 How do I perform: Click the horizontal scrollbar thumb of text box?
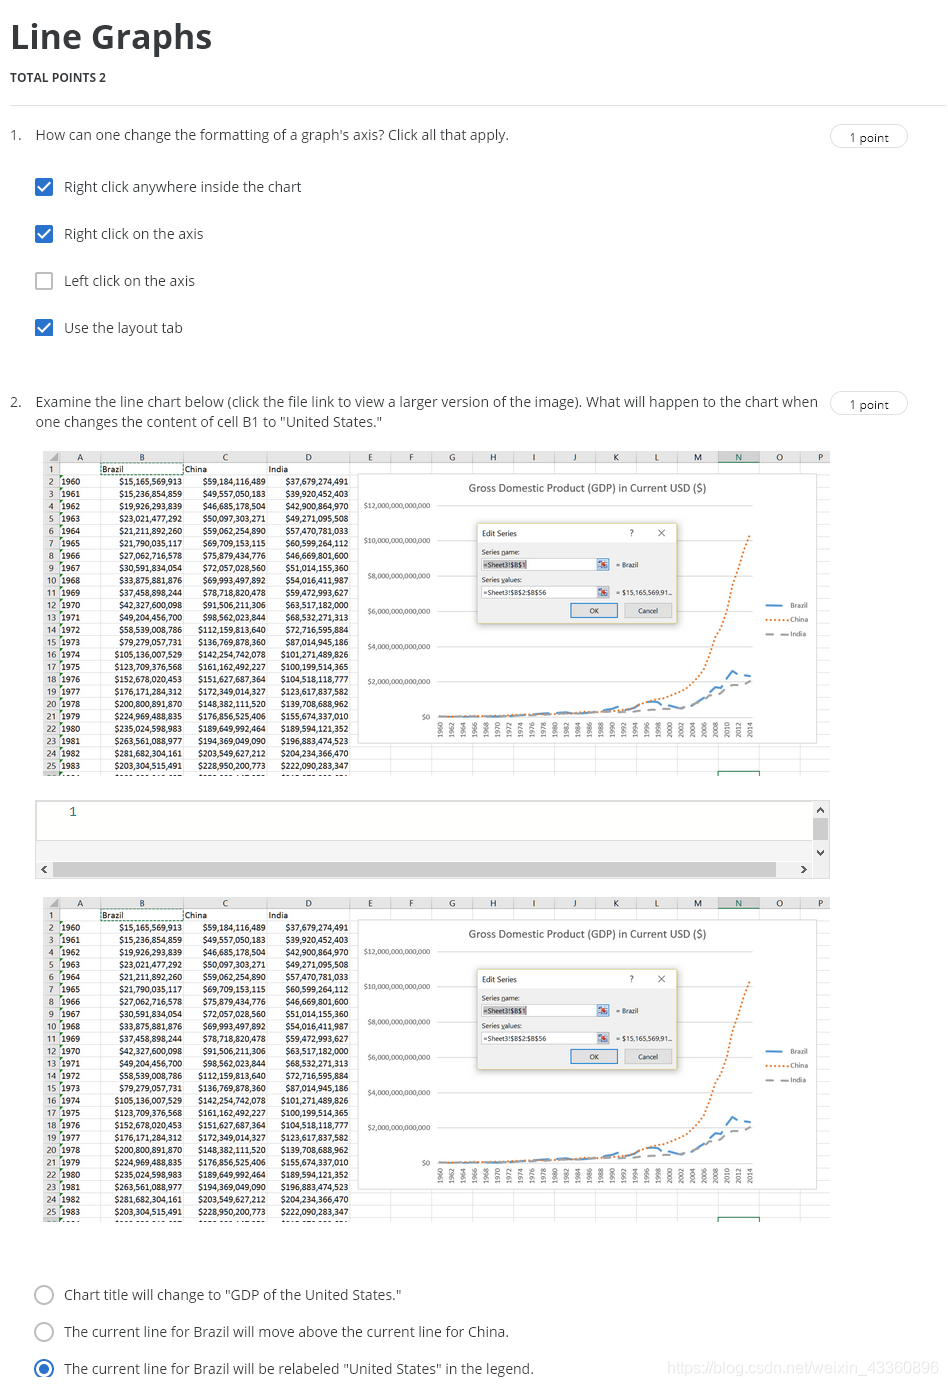click(414, 870)
